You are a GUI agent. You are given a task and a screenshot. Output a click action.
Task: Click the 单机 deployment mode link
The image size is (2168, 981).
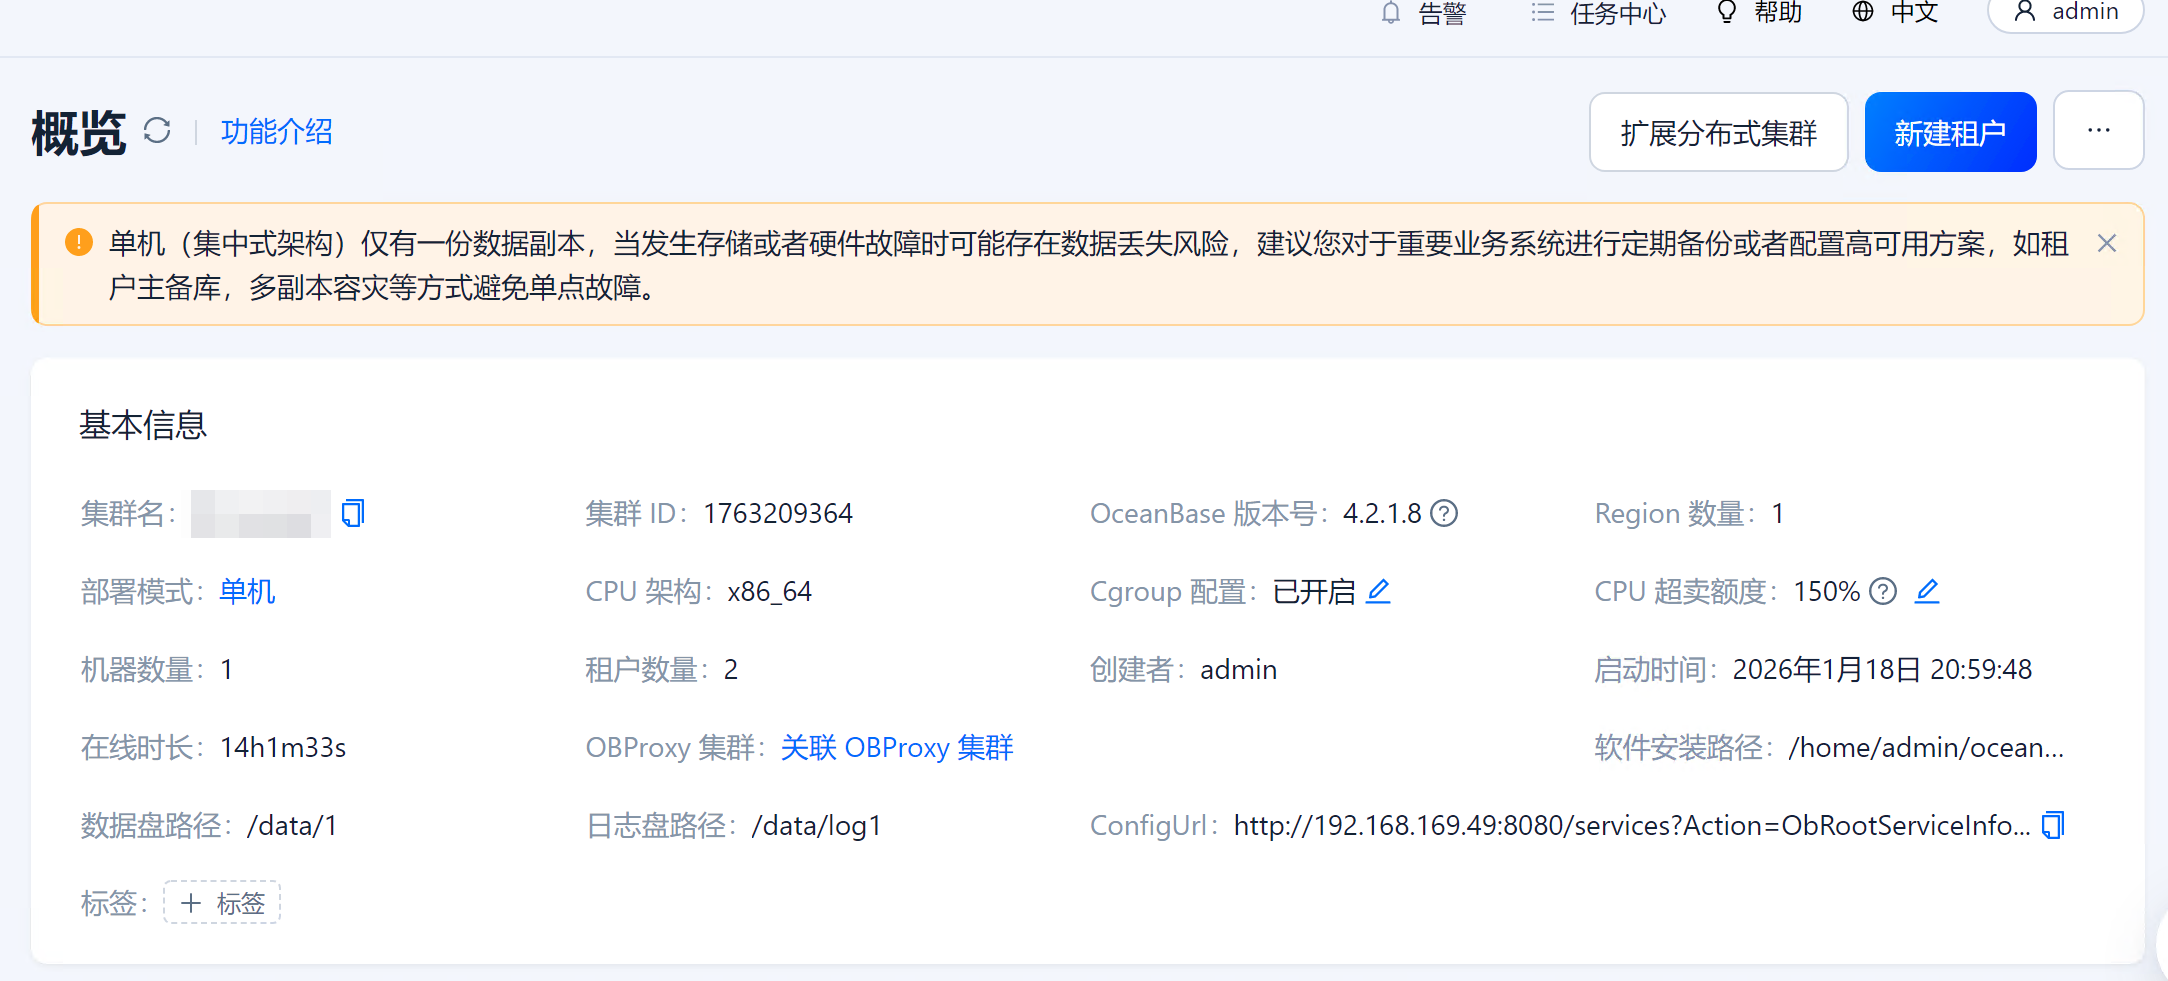247,591
